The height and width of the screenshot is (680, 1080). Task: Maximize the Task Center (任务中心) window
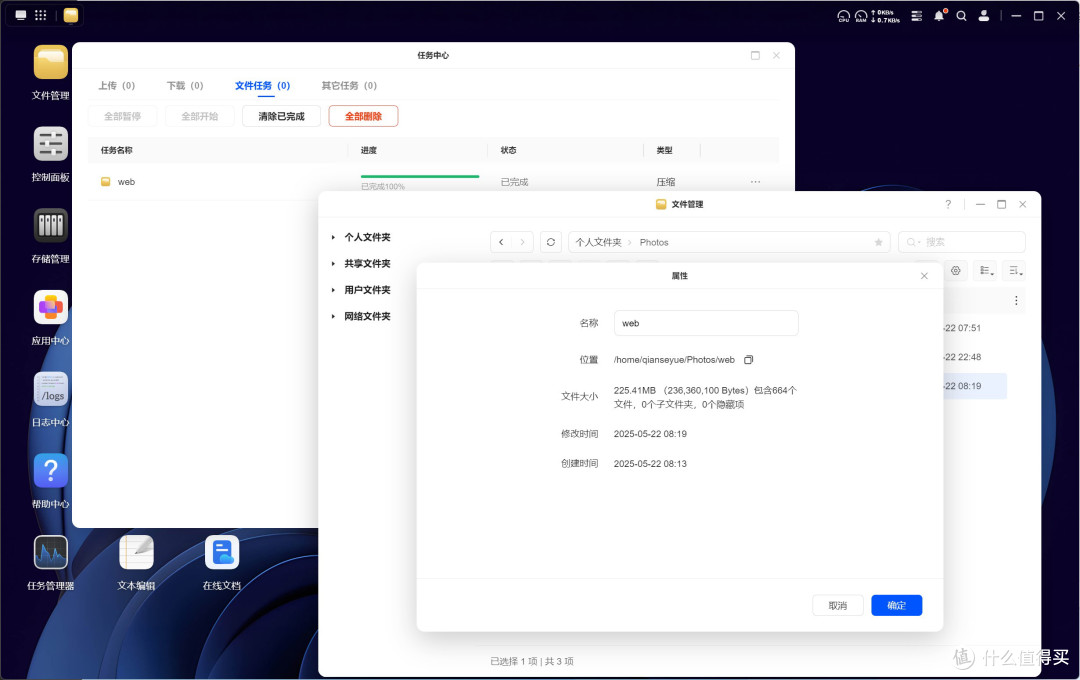pyautogui.click(x=755, y=55)
